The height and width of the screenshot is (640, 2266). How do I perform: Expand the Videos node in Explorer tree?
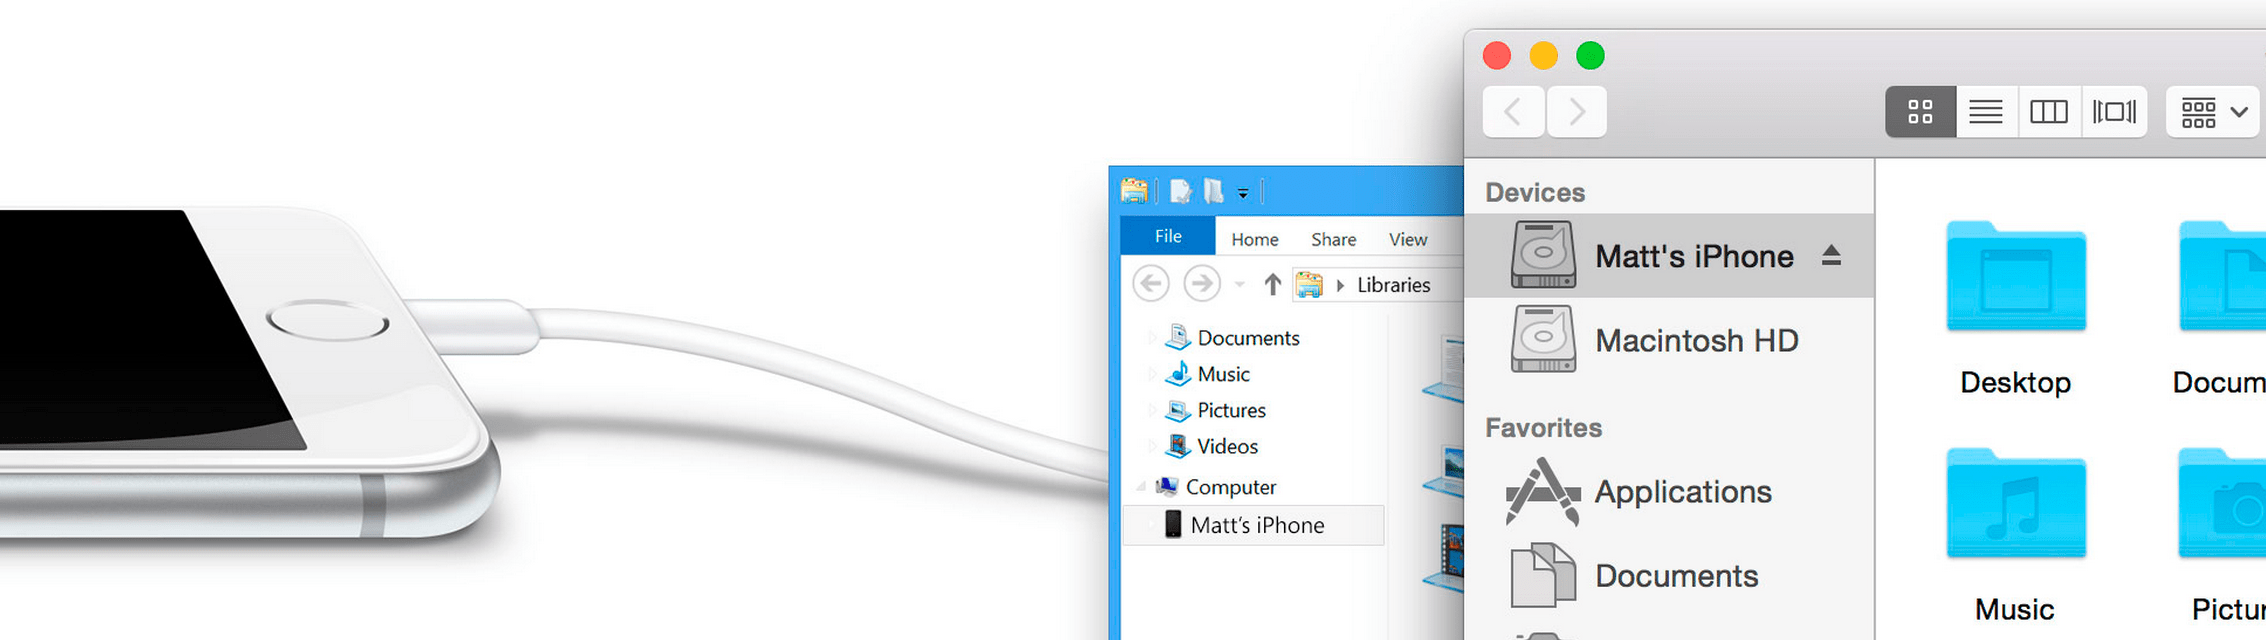(1153, 446)
